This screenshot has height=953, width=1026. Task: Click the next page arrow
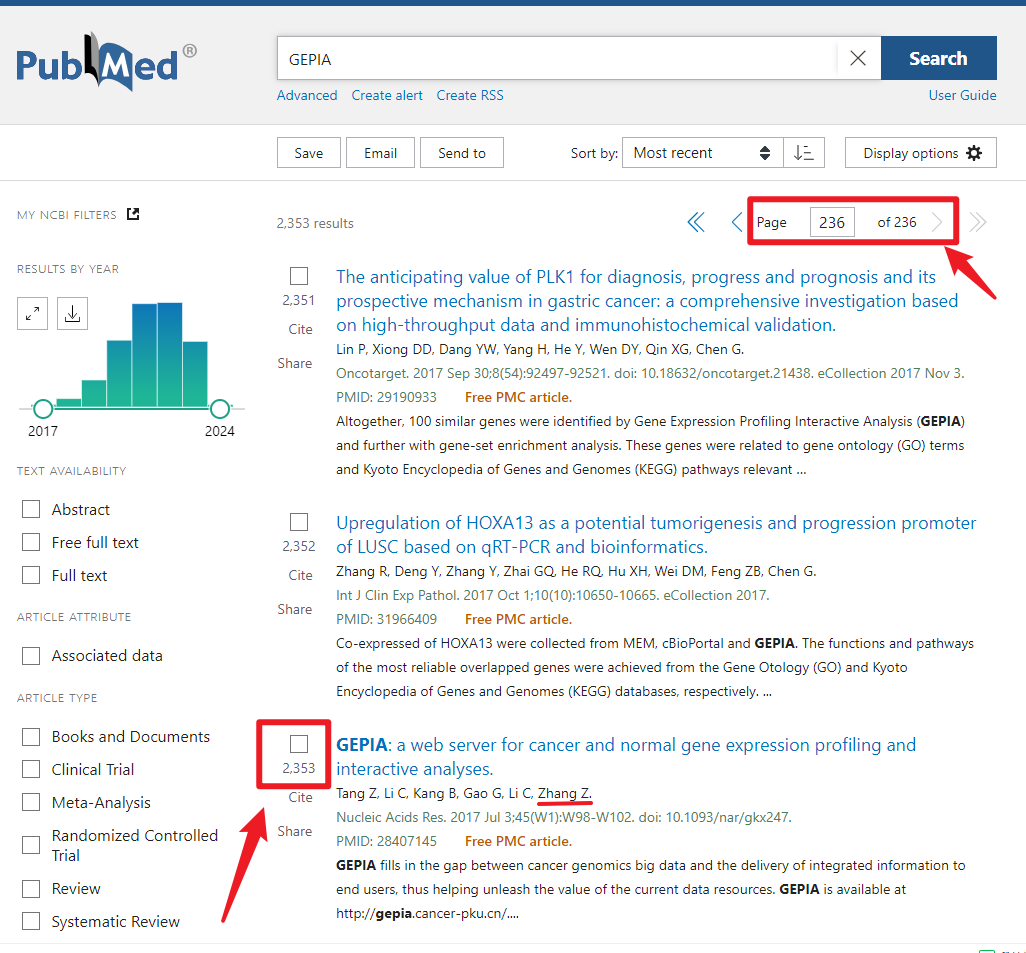937,223
